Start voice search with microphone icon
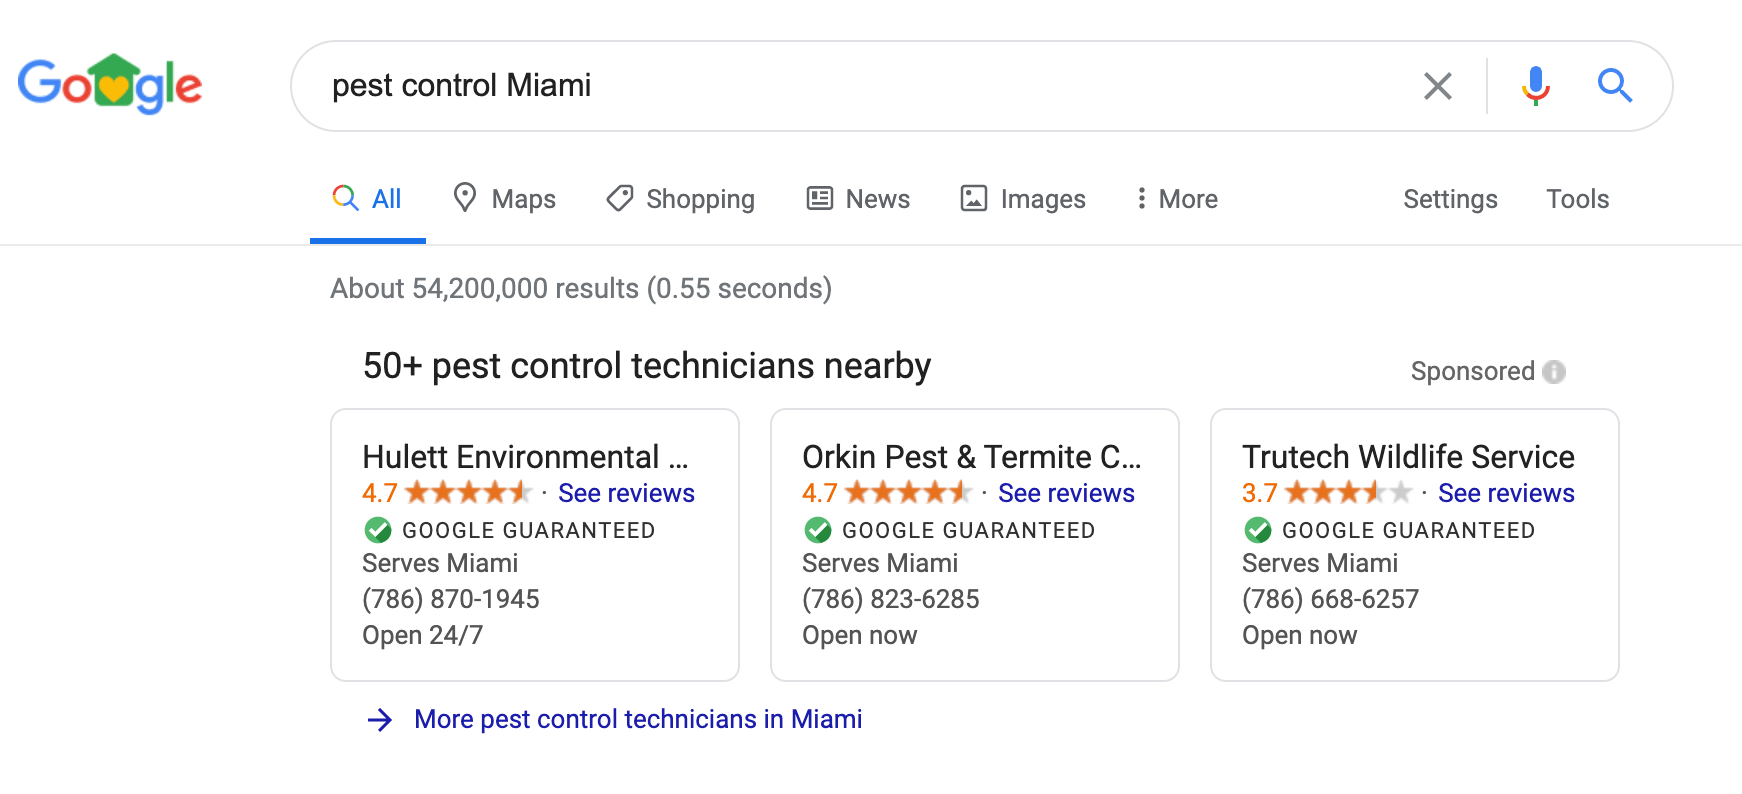The height and width of the screenshot is (794, 1742). pos(1535,86)
